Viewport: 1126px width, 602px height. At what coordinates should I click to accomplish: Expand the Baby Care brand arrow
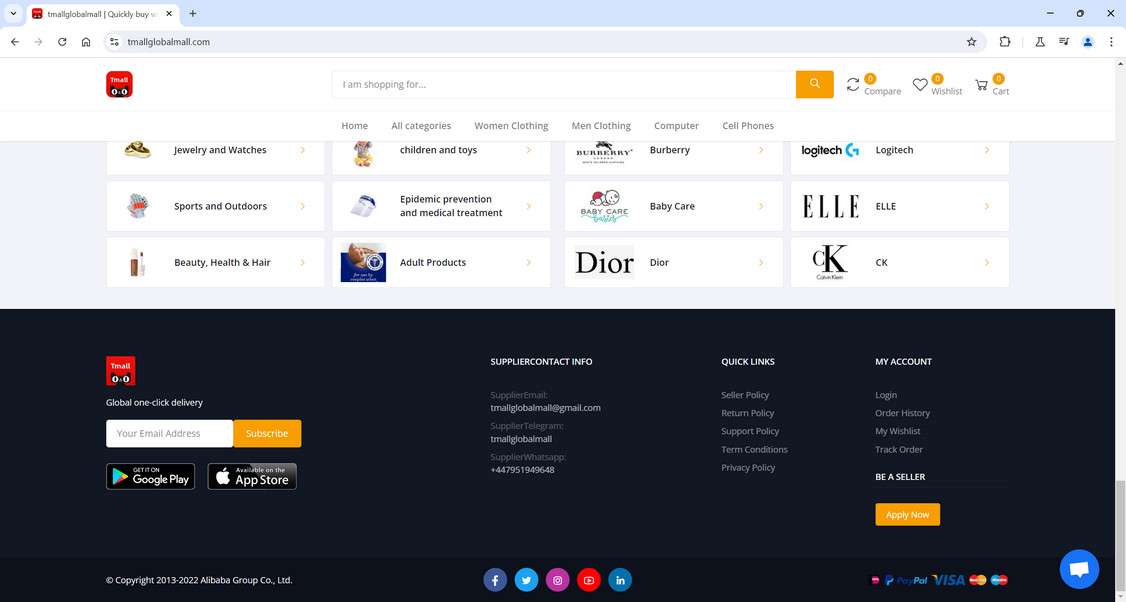[x=761, y=206]
